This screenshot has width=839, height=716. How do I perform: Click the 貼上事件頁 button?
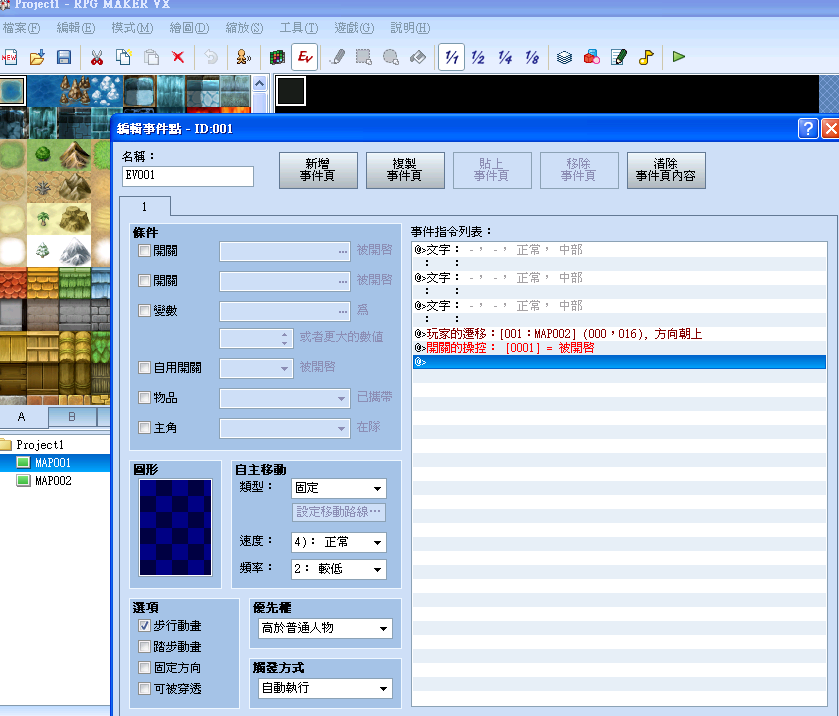492,170
